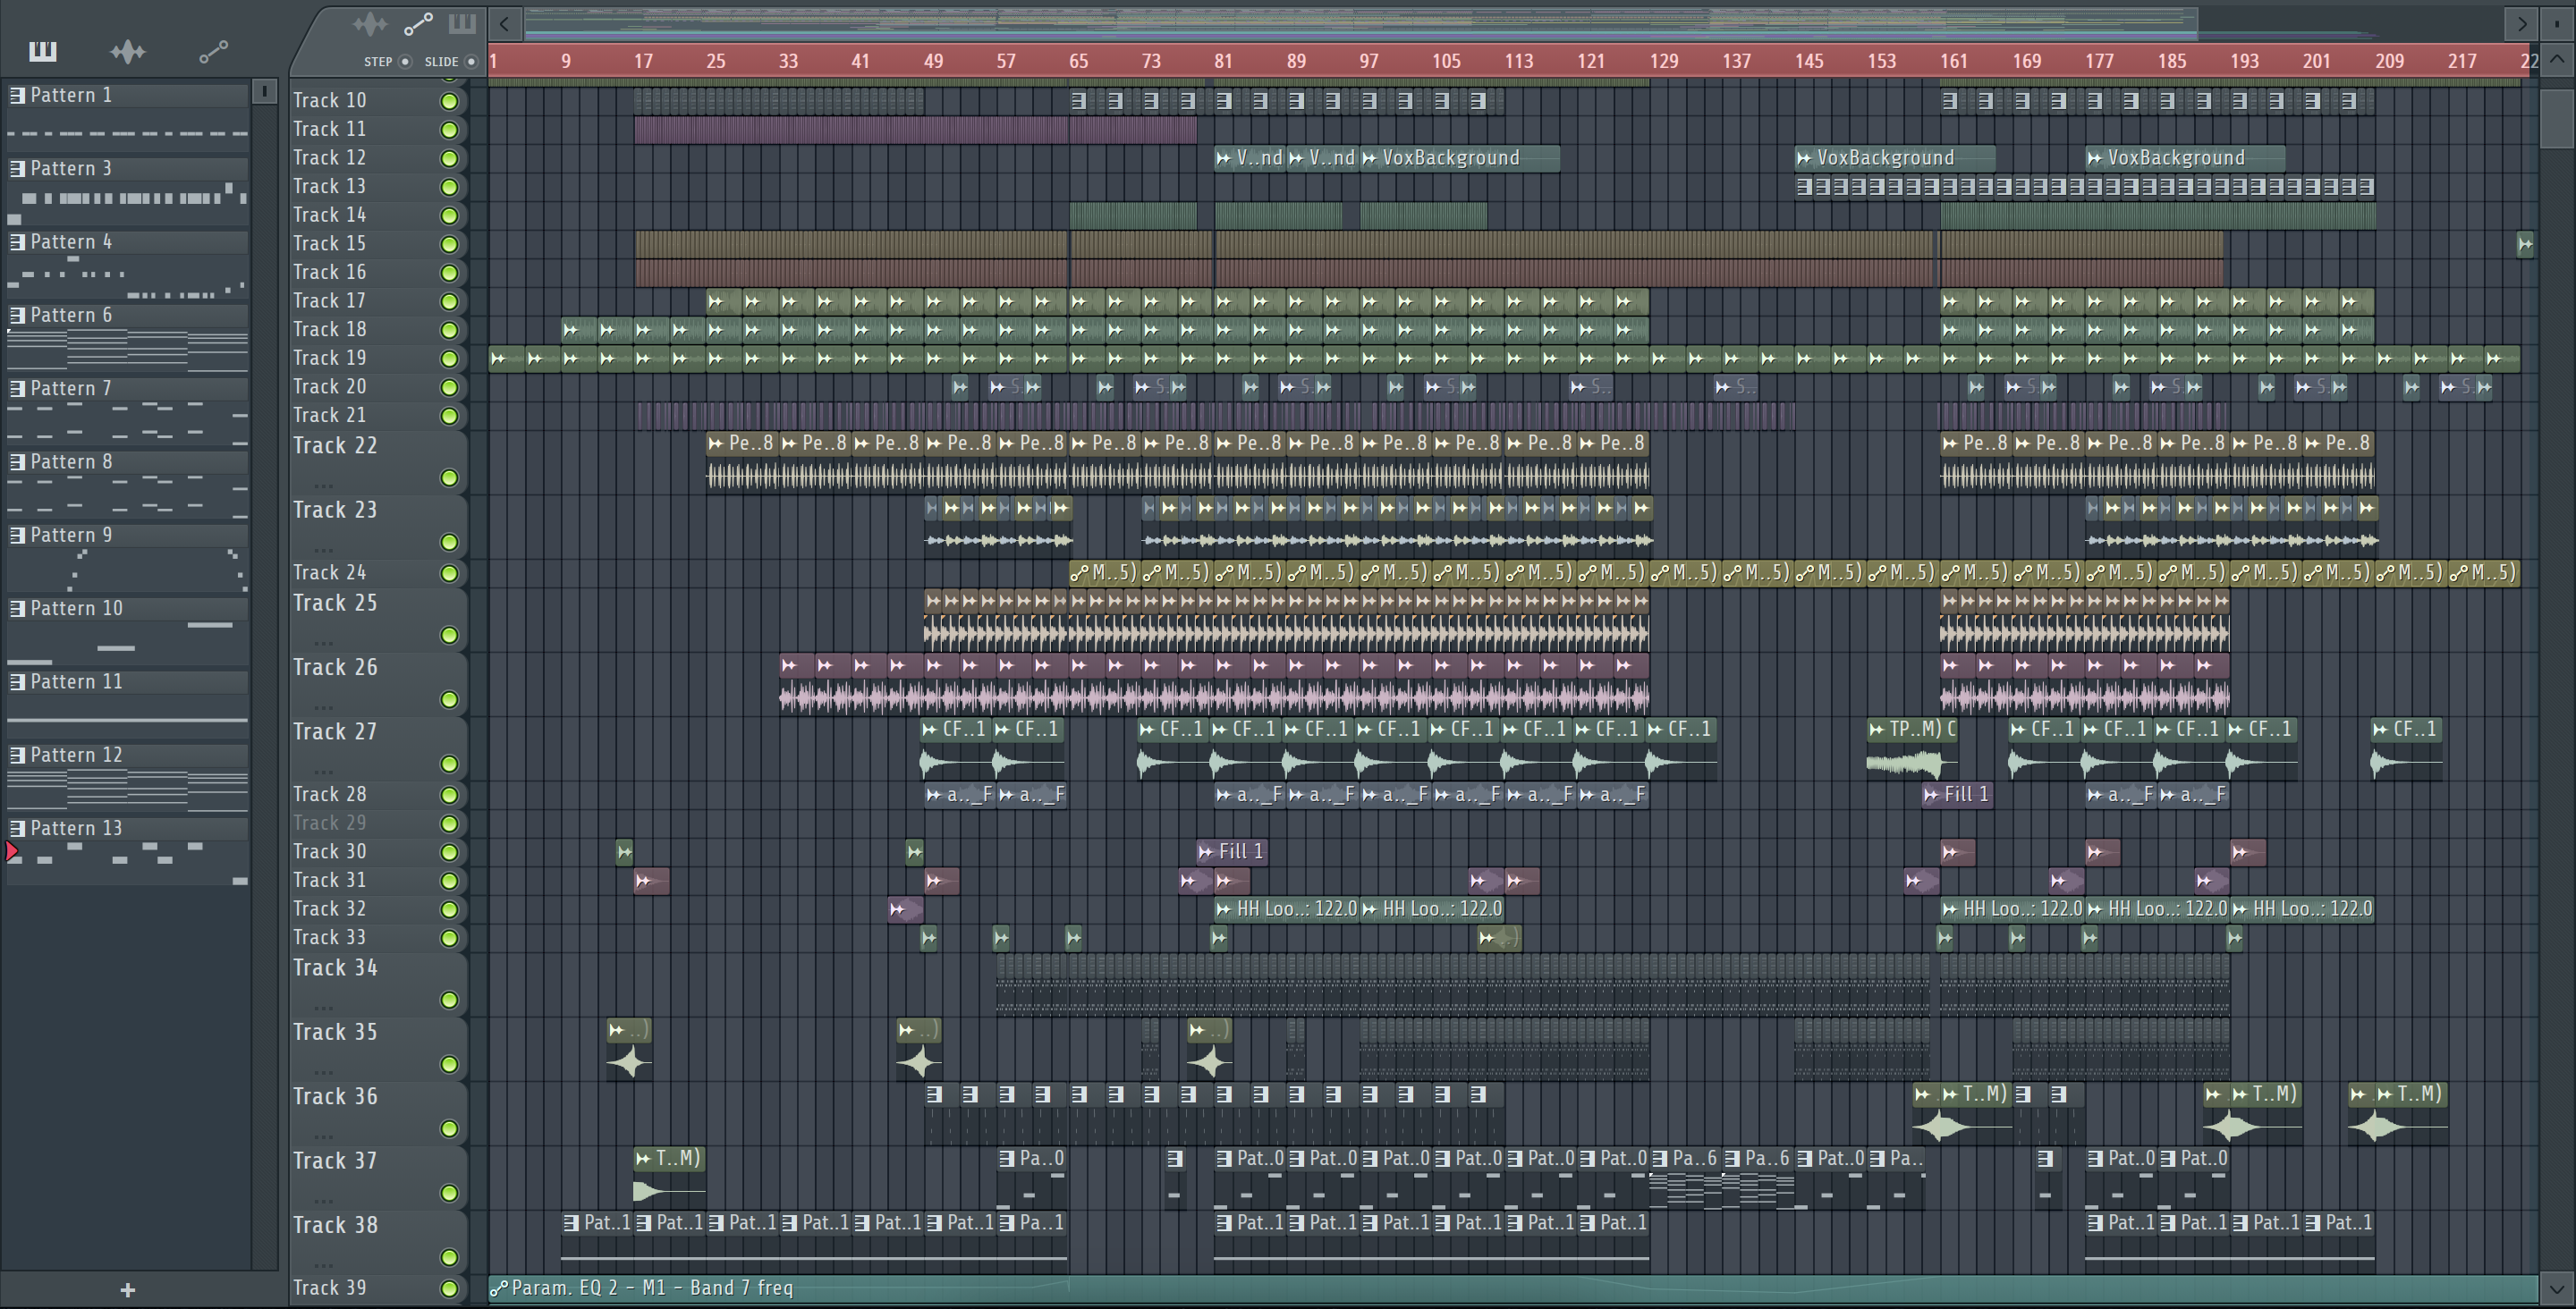2576x1309 pixels.
Task: Select the first HH Loo 122.0 clip
Action: click(1287, 909)
